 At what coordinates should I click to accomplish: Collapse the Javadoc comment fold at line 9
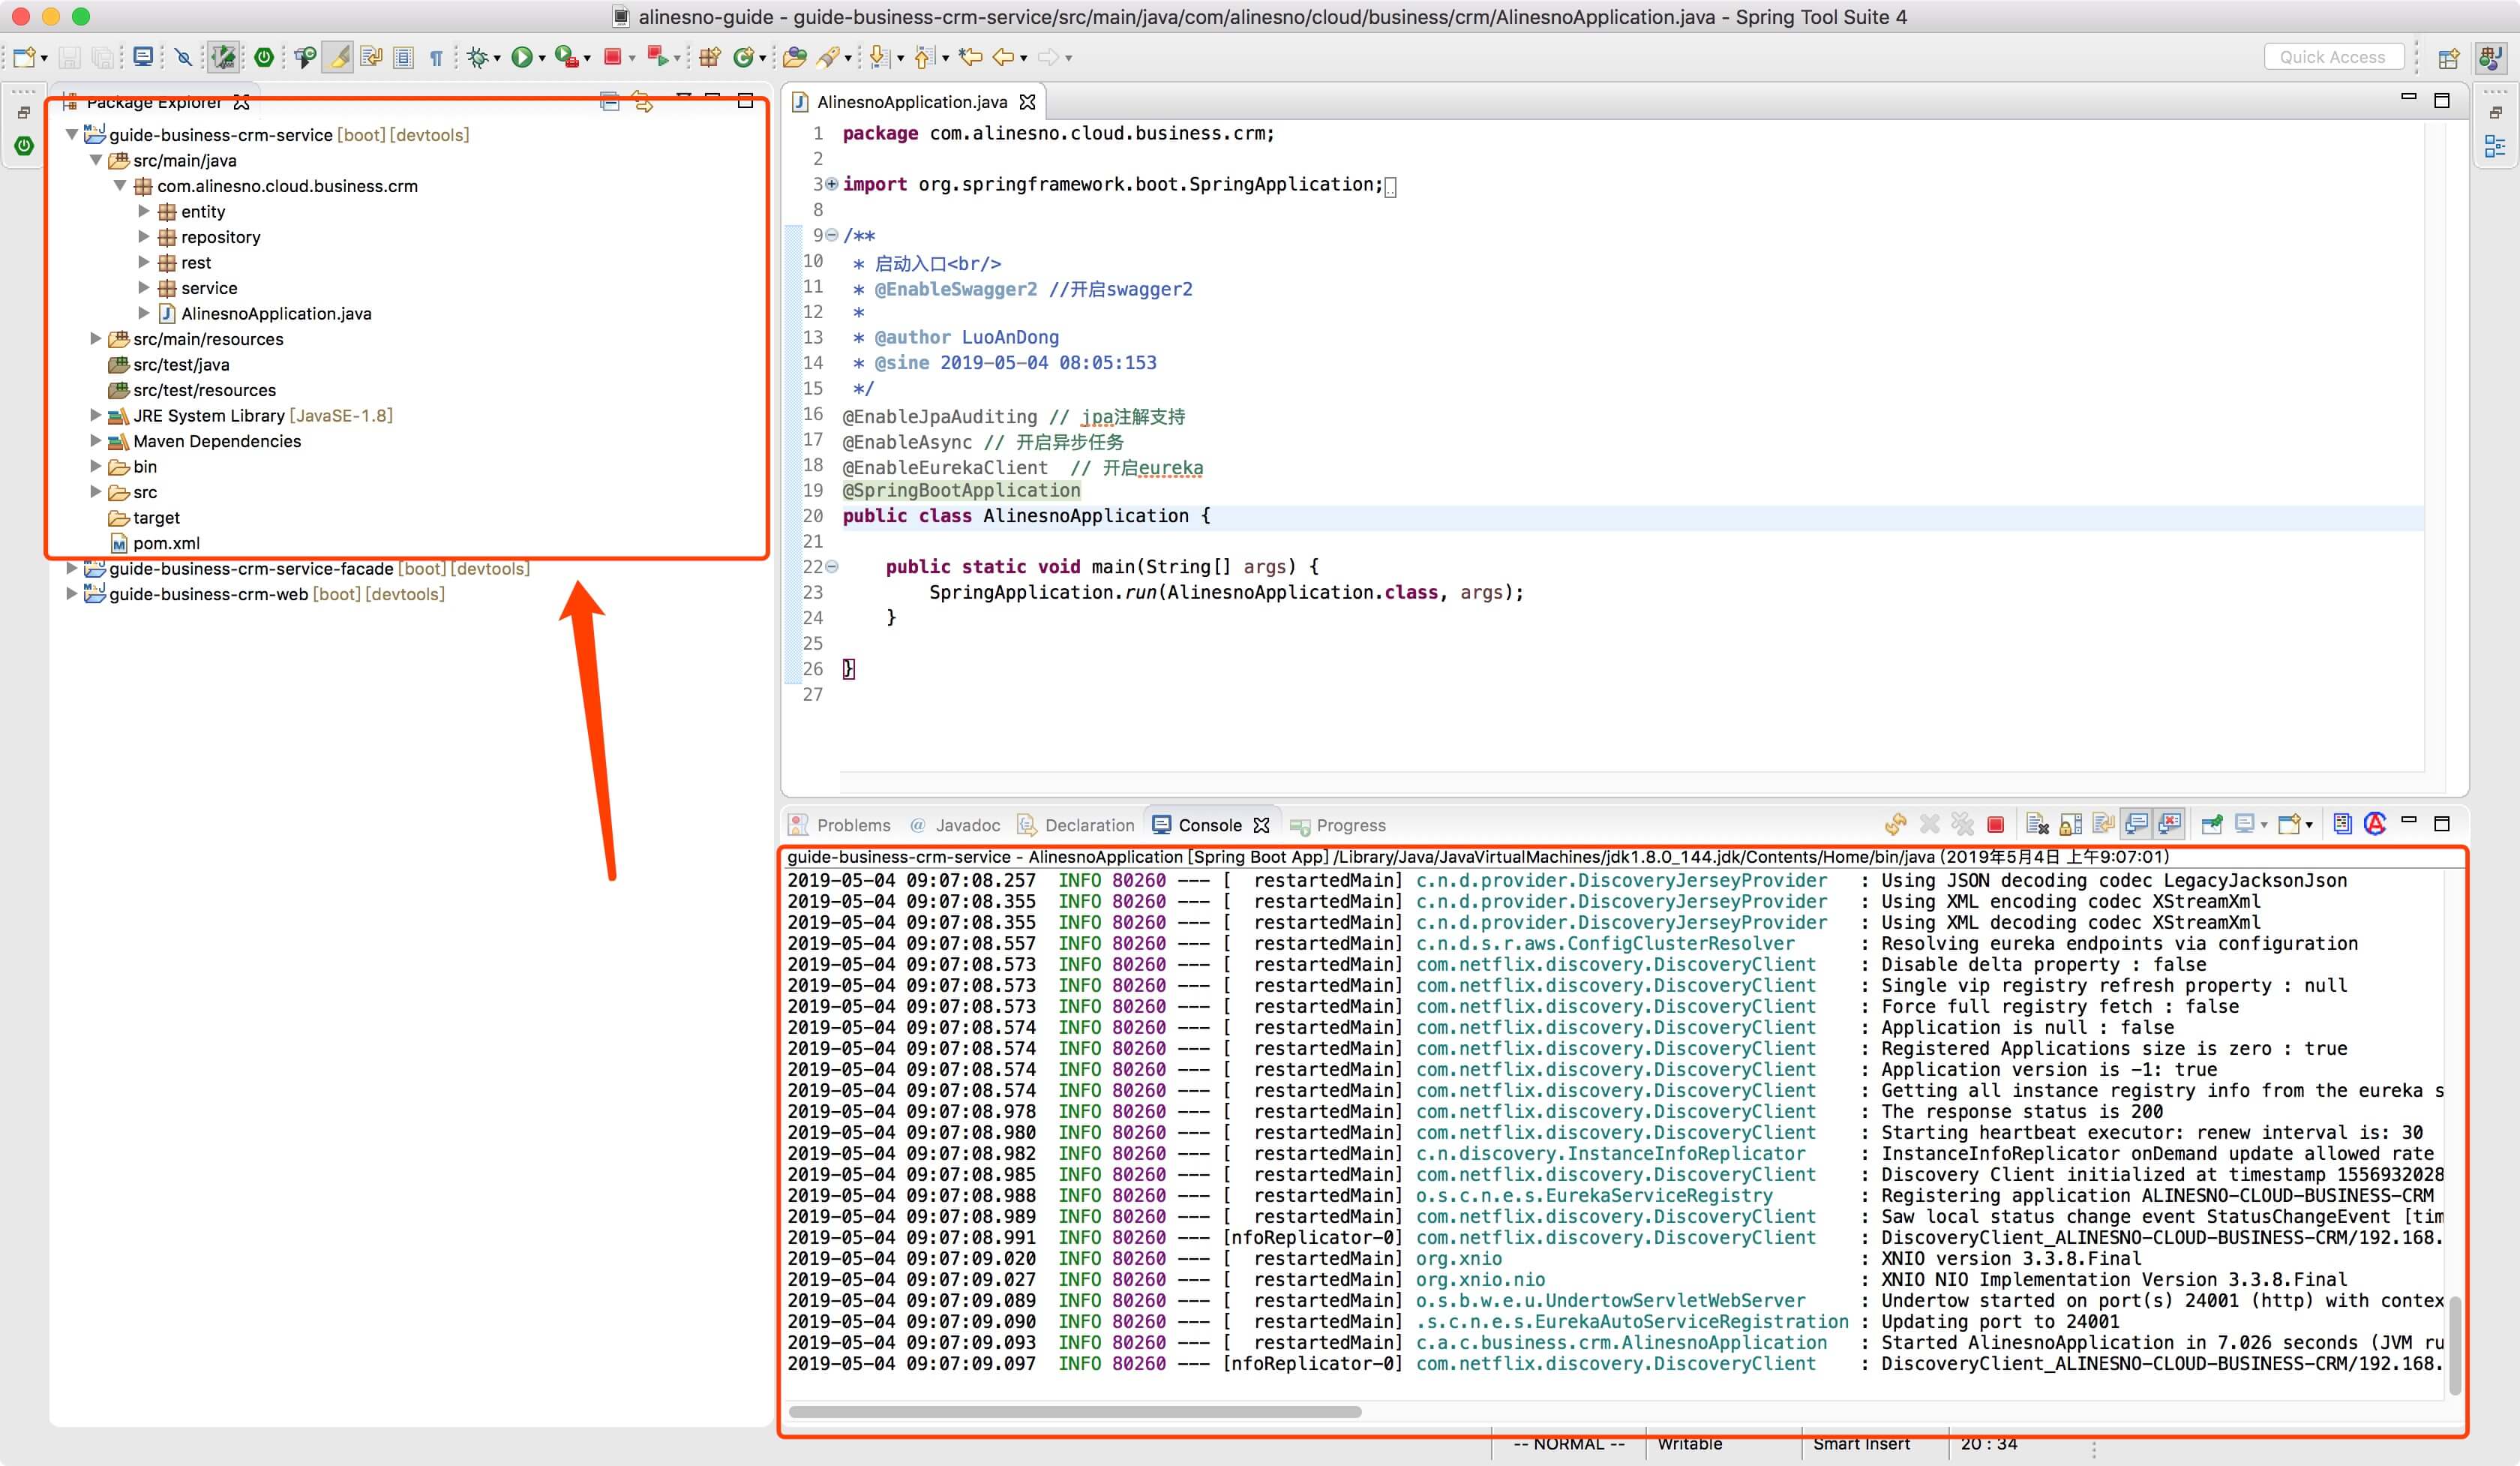(832, 236)
